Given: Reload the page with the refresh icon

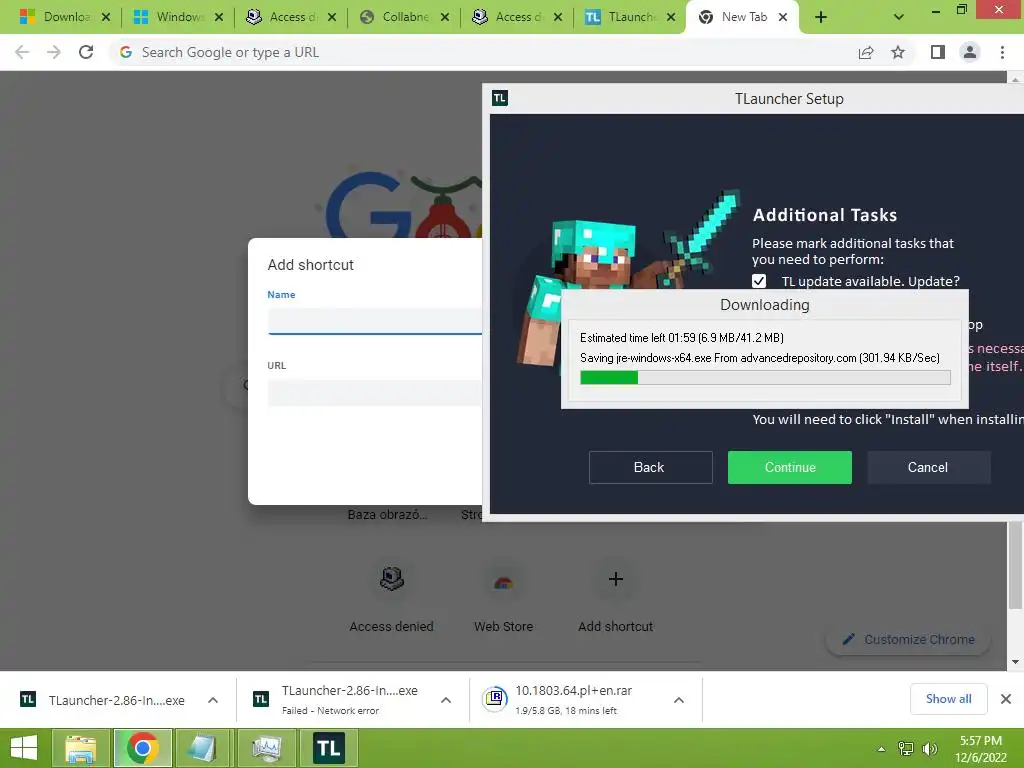Looking at the screenshot, I should [86, 52].
